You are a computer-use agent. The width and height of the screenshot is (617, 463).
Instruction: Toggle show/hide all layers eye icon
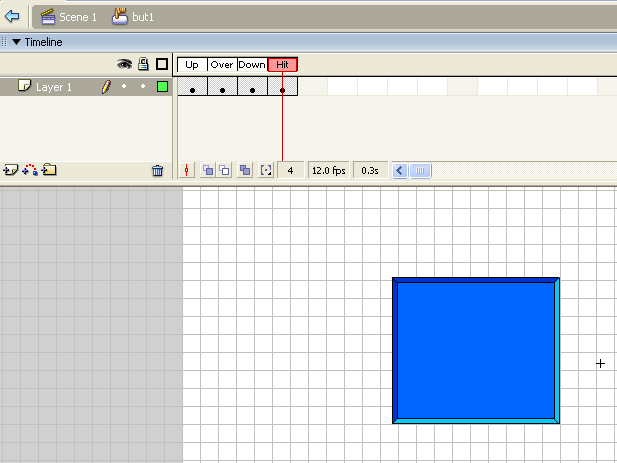[x=124, y=64]
